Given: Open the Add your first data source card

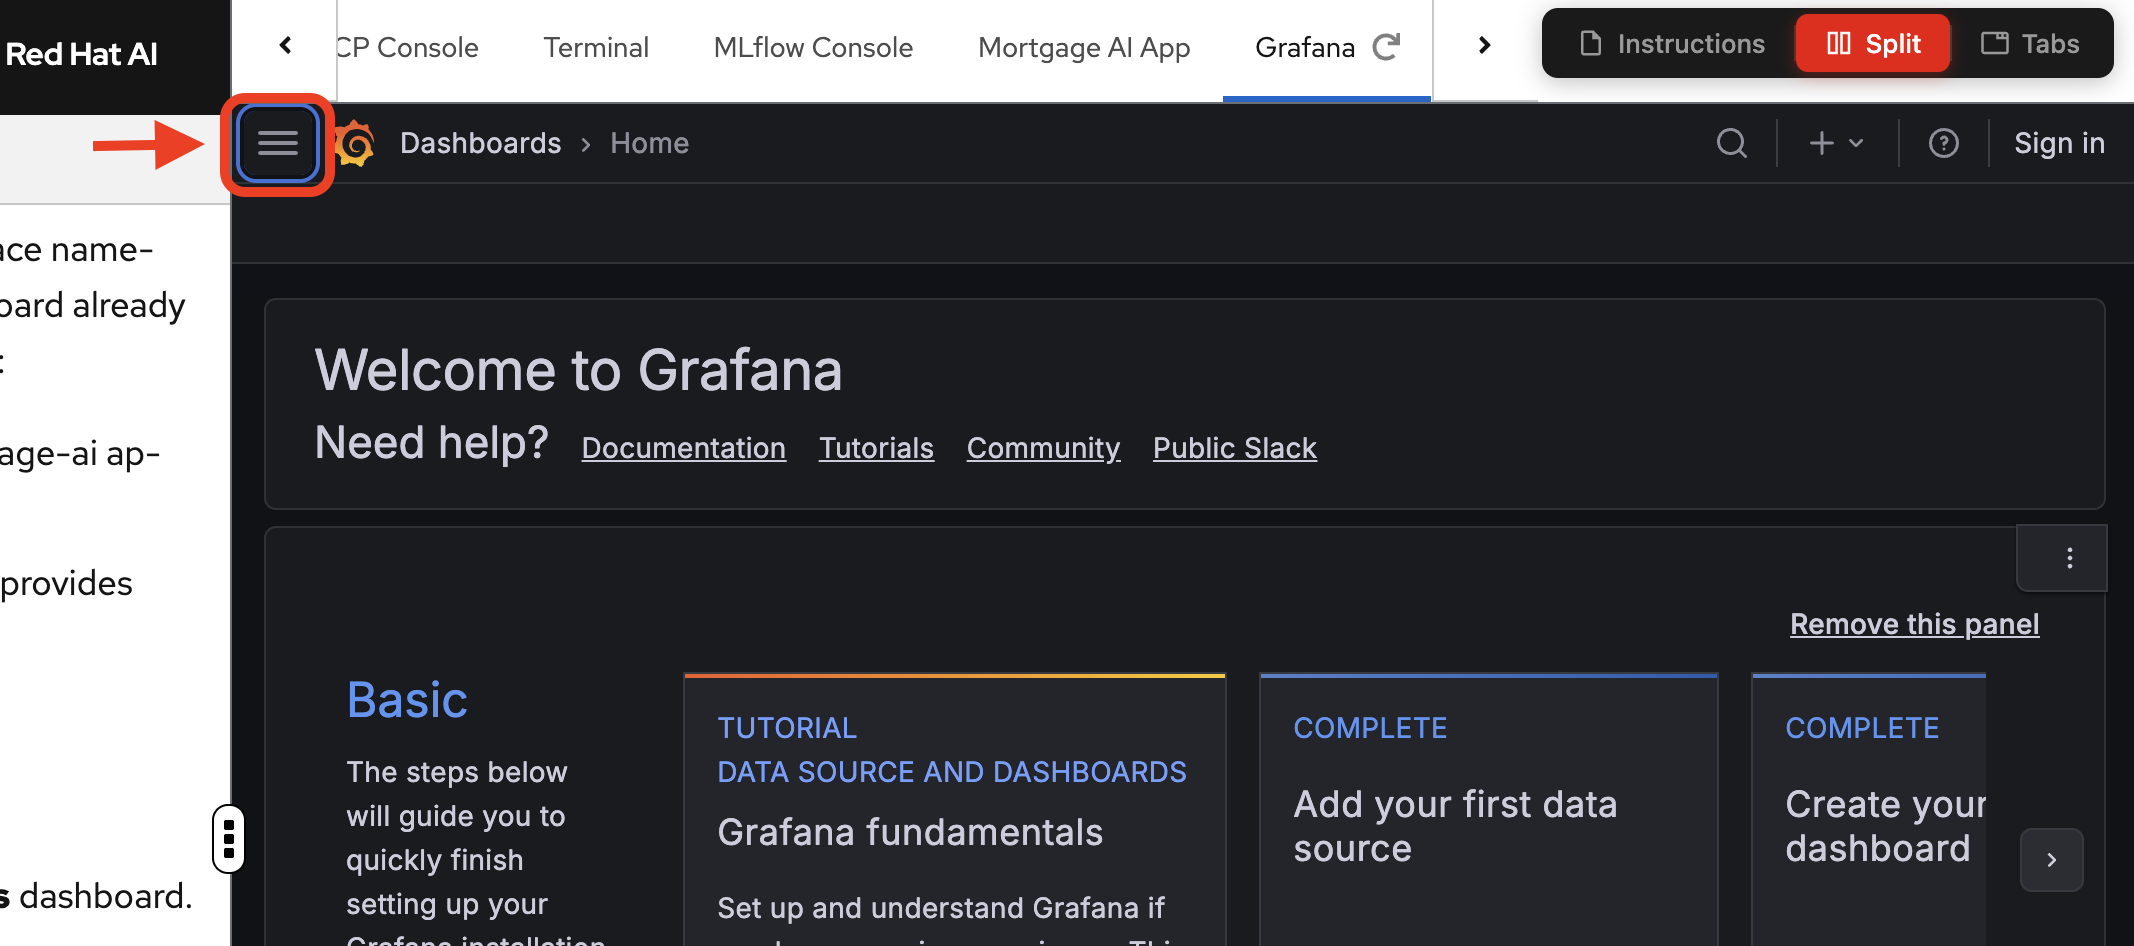Looking at the screenshot, I should pyautogui.click(x=1489, y=810).
